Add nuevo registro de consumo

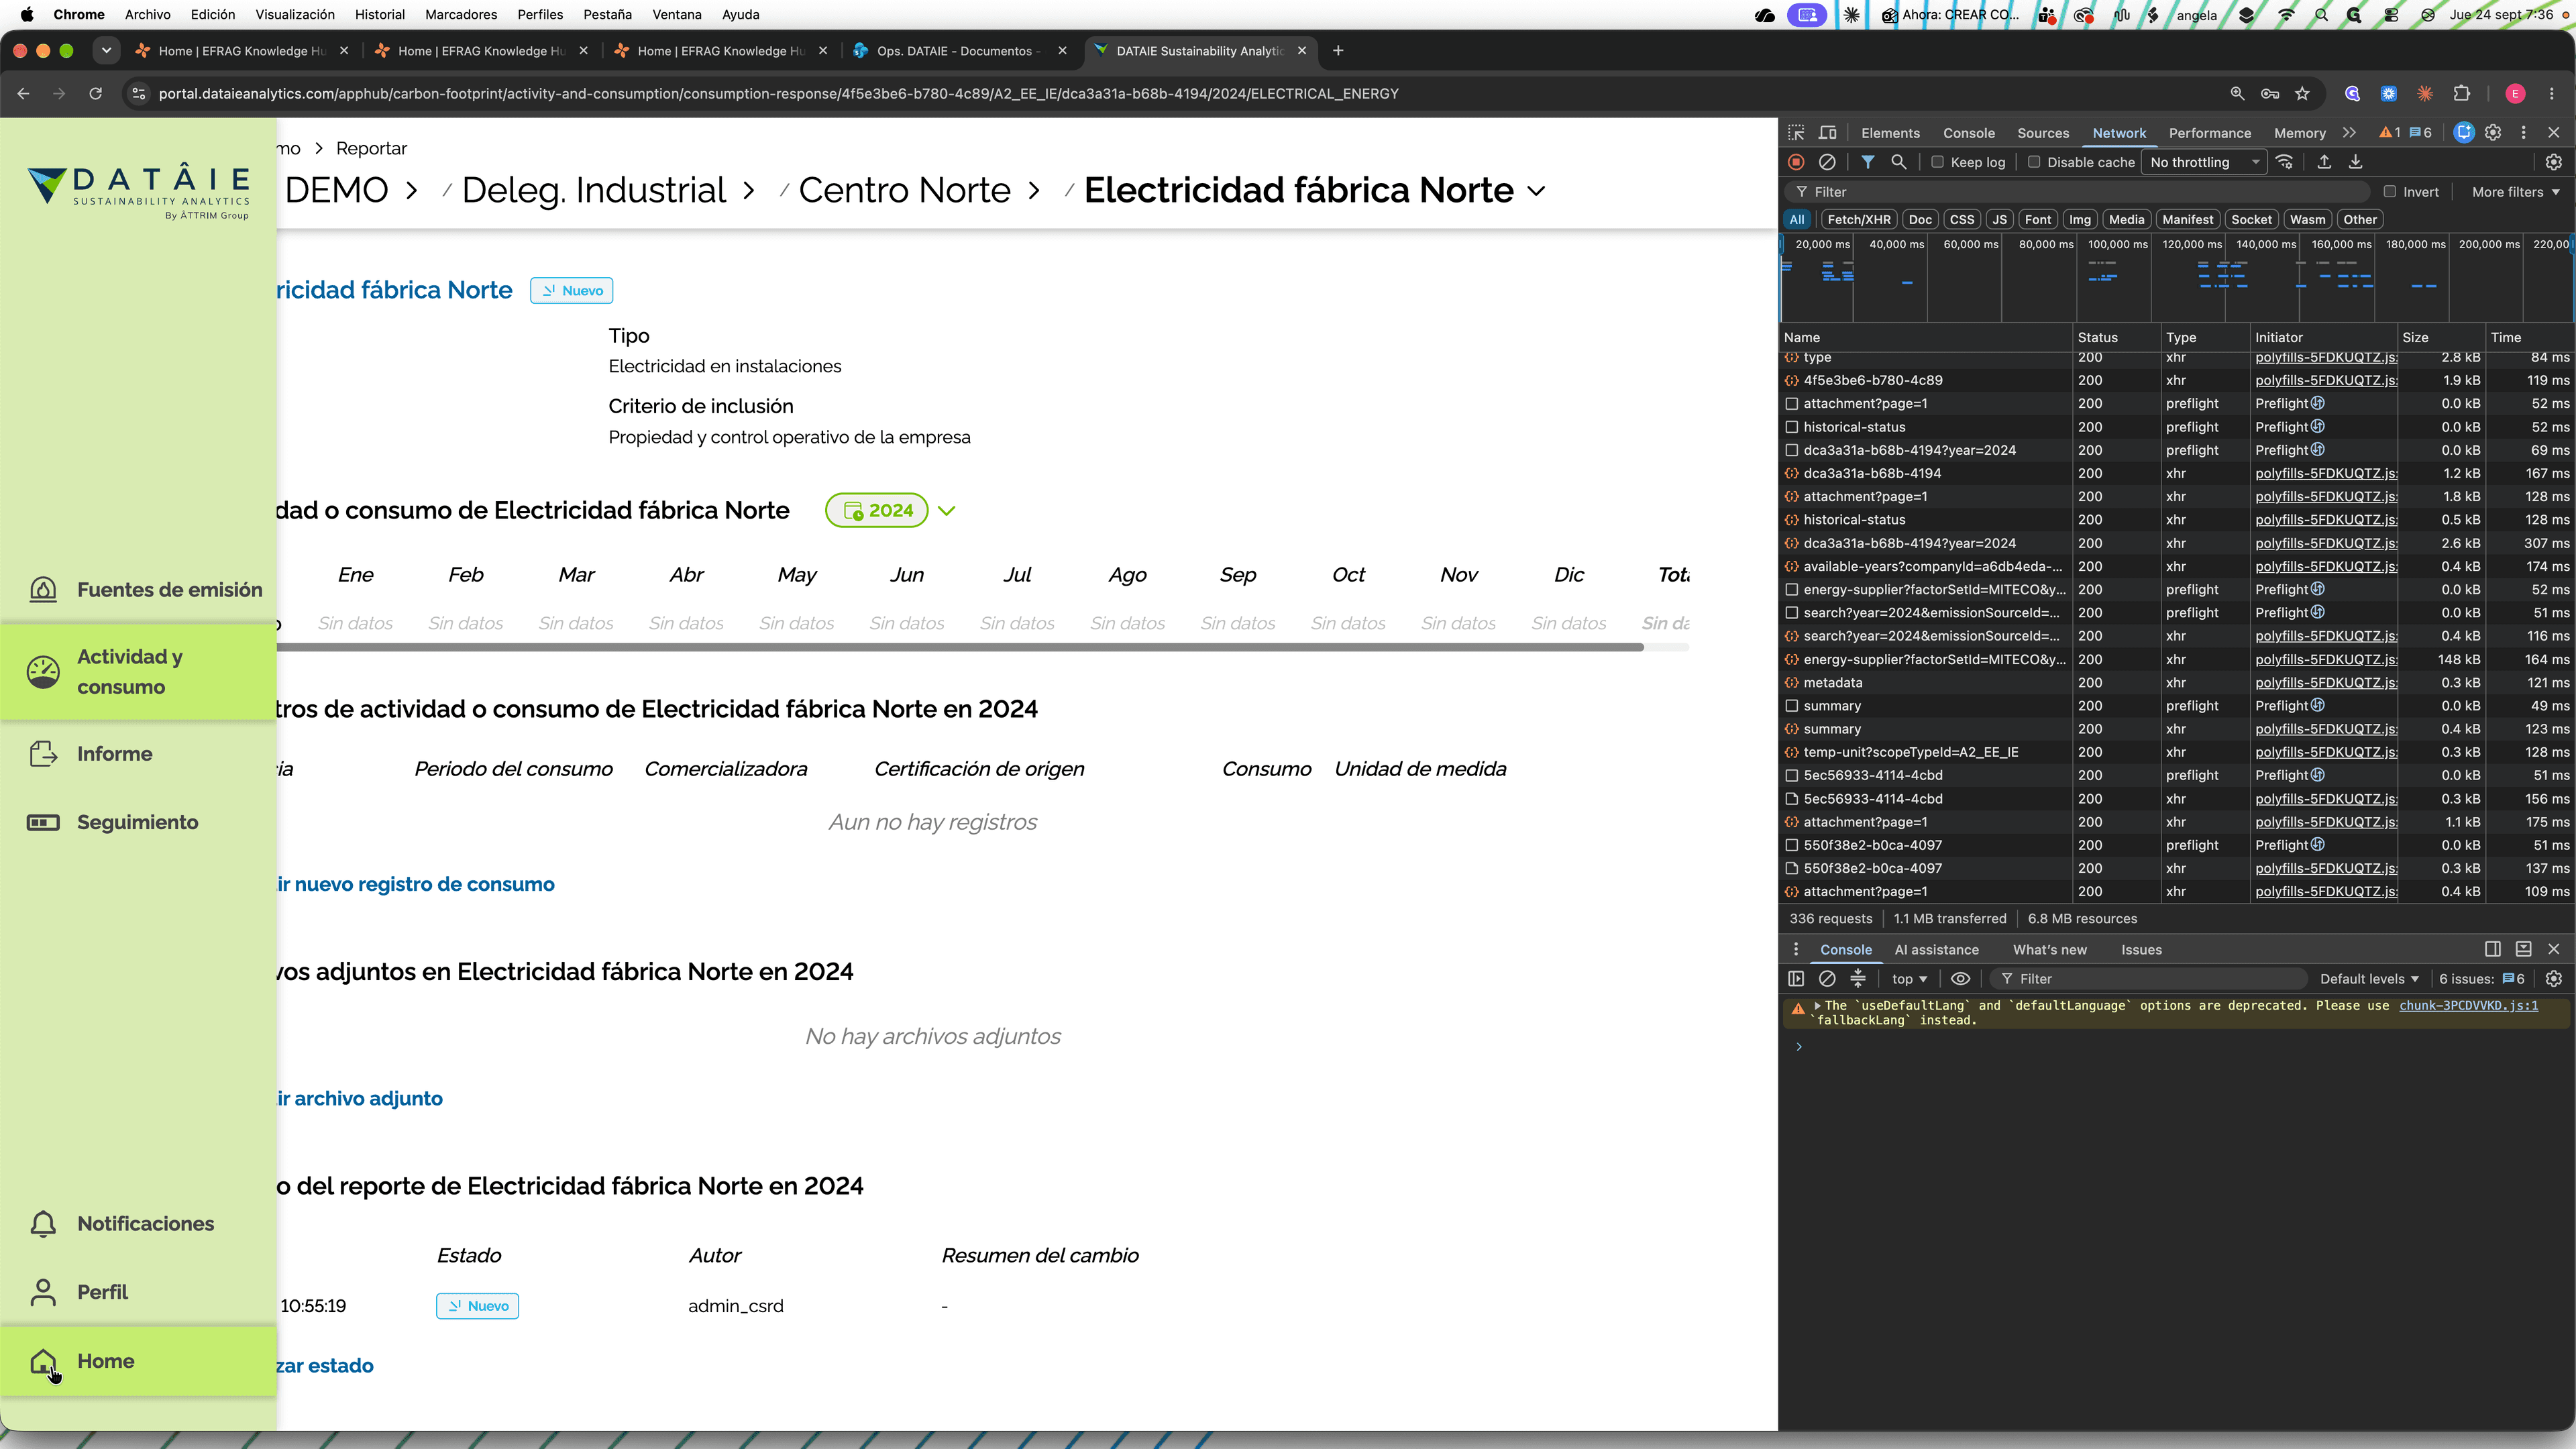tap(416, 885)
